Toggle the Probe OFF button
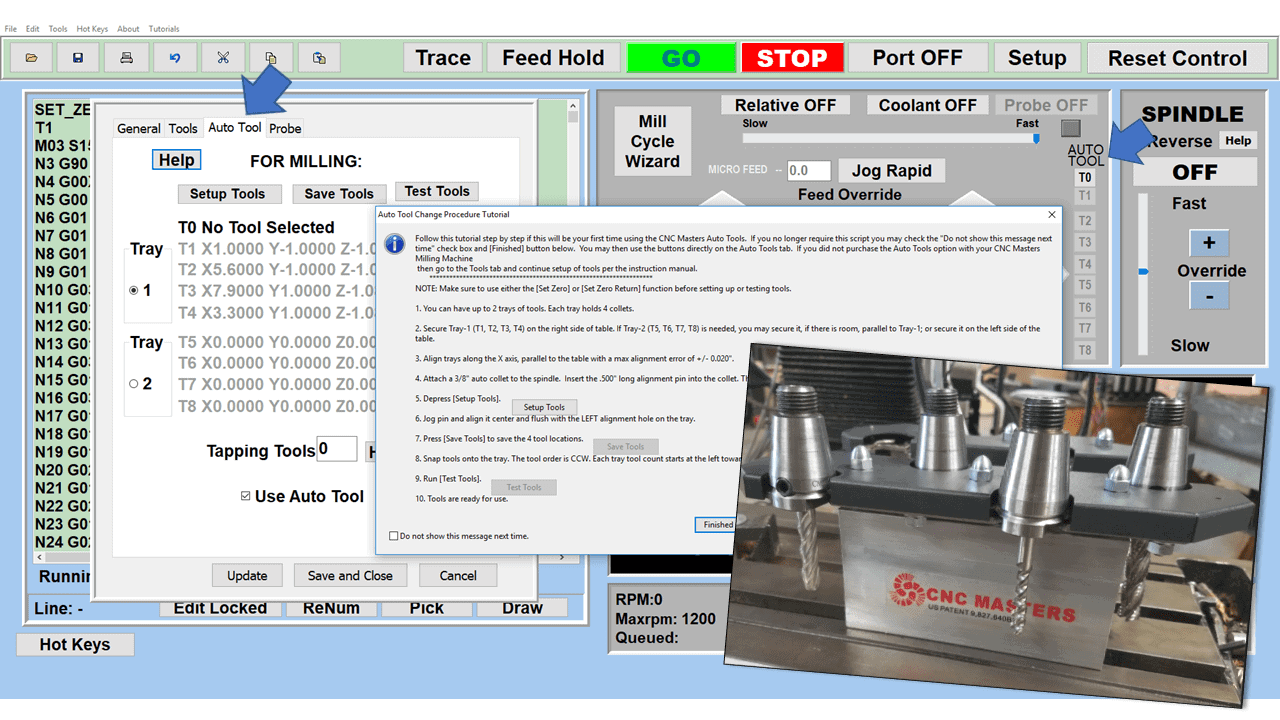The width and height of the screenshot is (1280, 720). 1046,105
